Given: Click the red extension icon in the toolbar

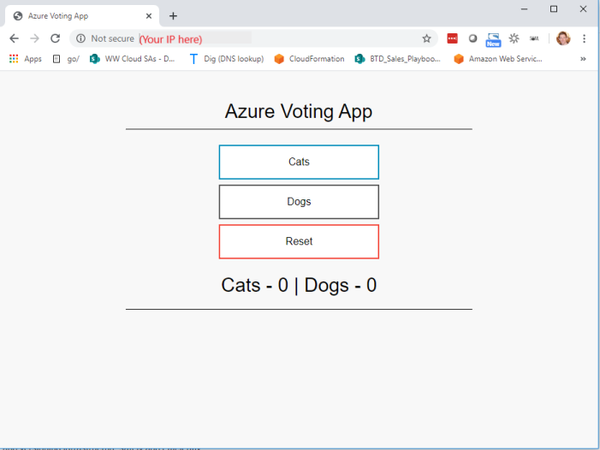Looking at the screenshot, I should (452, 38).
